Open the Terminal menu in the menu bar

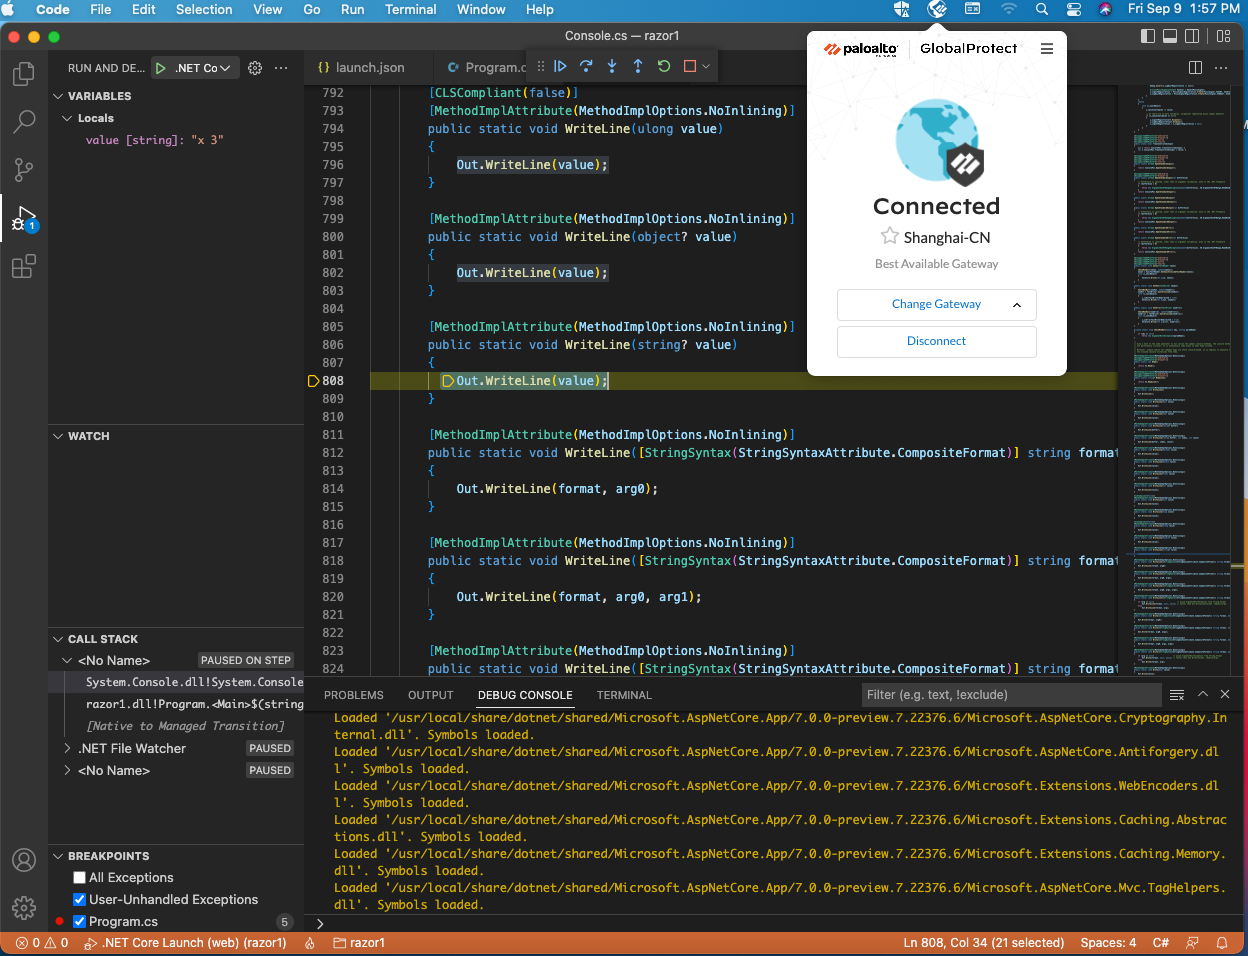click(410, 10)
